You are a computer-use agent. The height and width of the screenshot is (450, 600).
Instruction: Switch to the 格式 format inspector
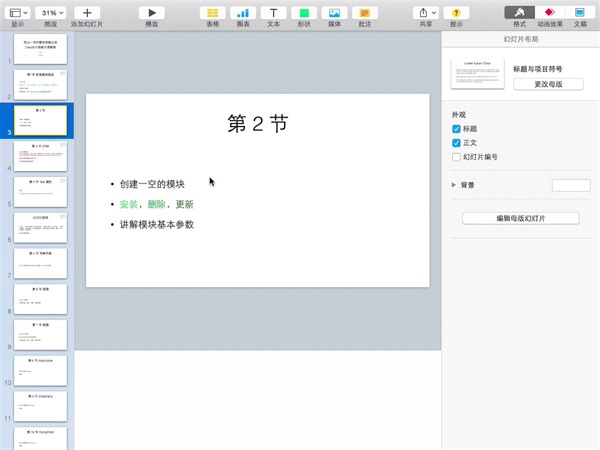[x=520, y=13]
